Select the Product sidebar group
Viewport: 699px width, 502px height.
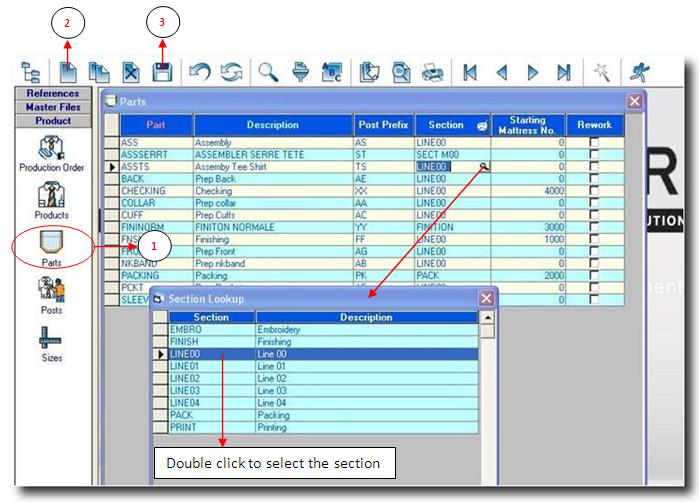click(x=52, y=121)
